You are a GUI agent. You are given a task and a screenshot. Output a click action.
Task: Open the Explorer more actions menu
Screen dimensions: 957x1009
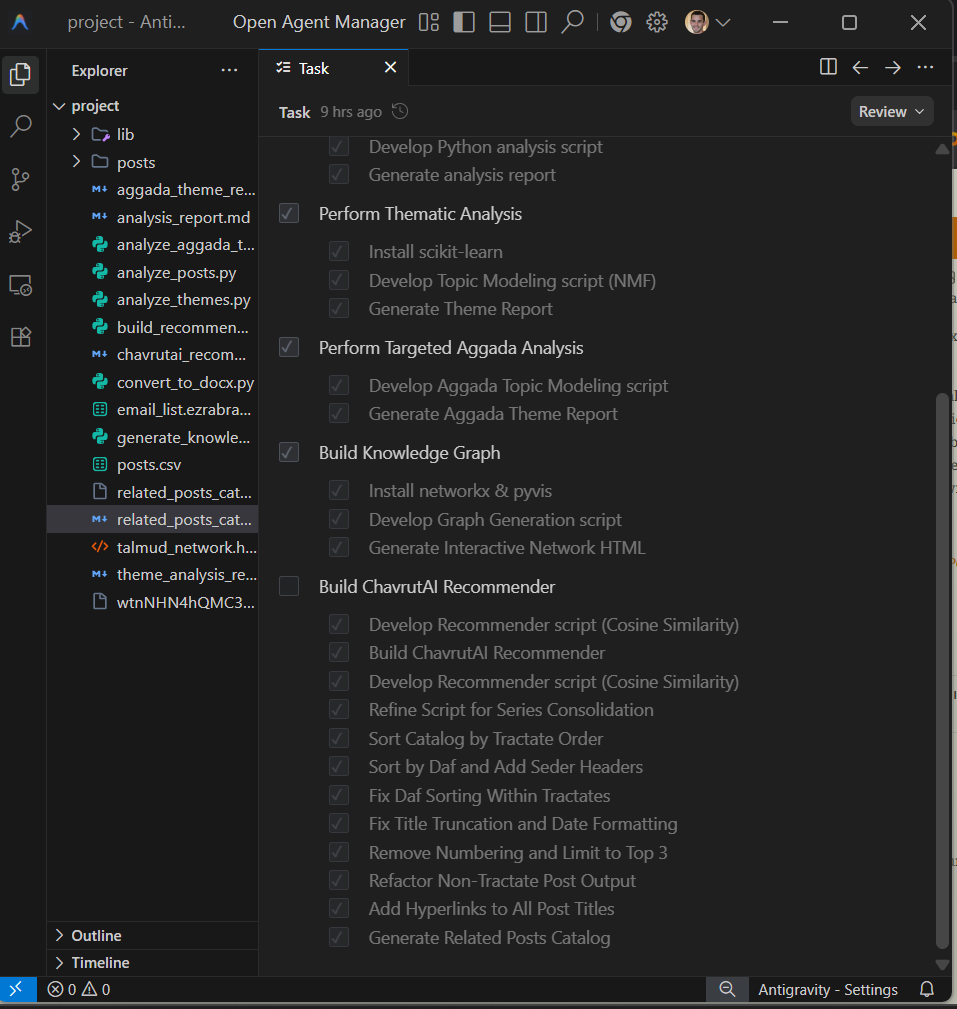tap(229, 71)
